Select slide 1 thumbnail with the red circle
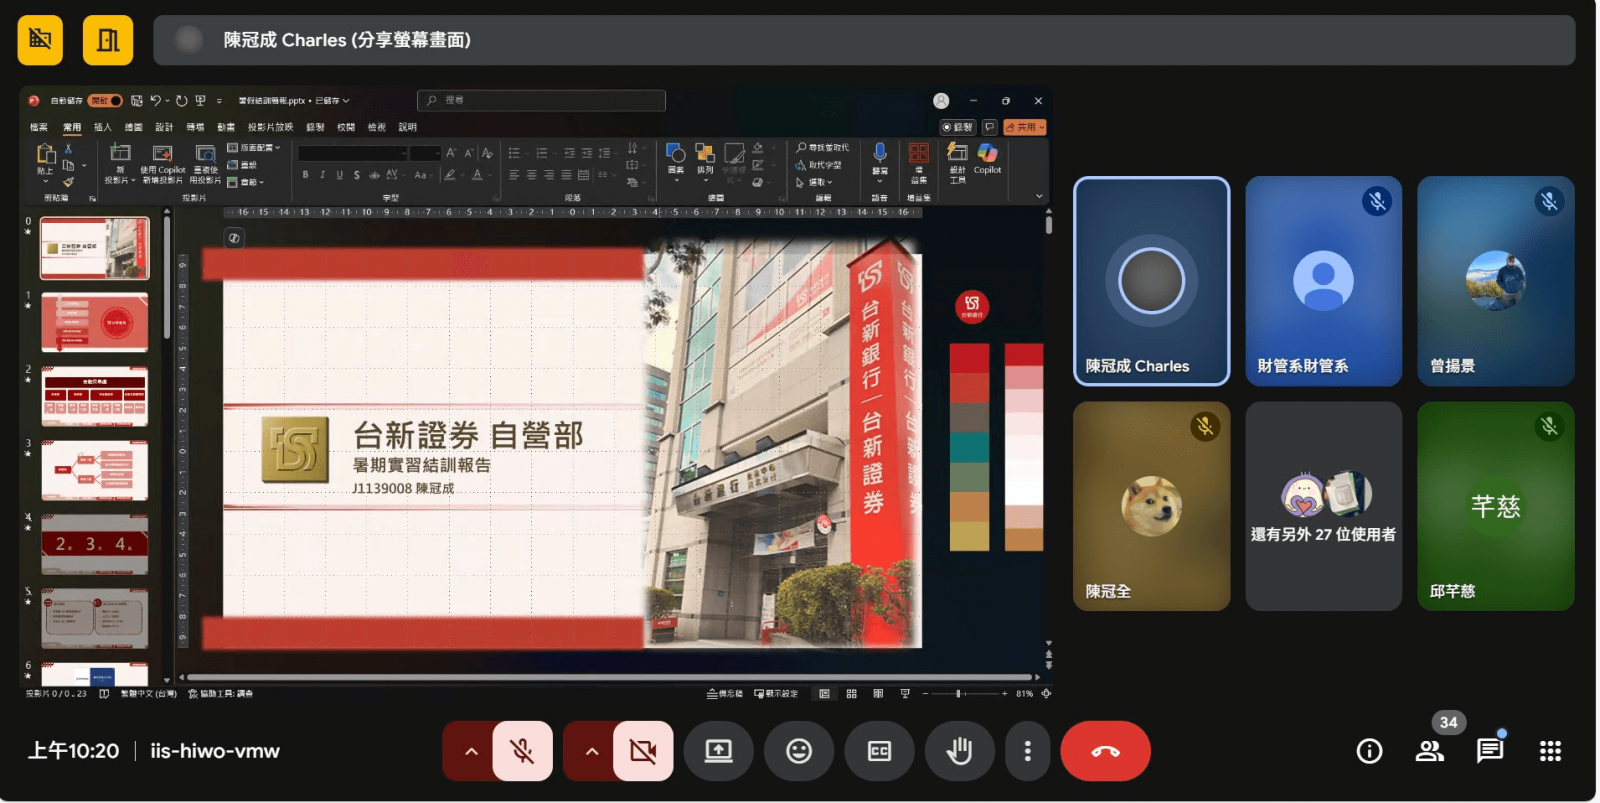This screenshot has width=1600, height=803. 95,322
